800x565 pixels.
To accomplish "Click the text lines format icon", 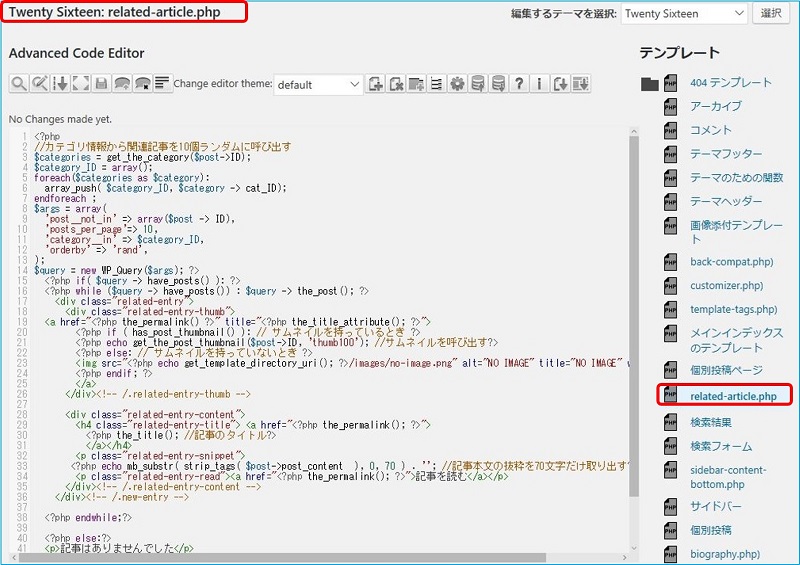I will (x=163, y=83).
